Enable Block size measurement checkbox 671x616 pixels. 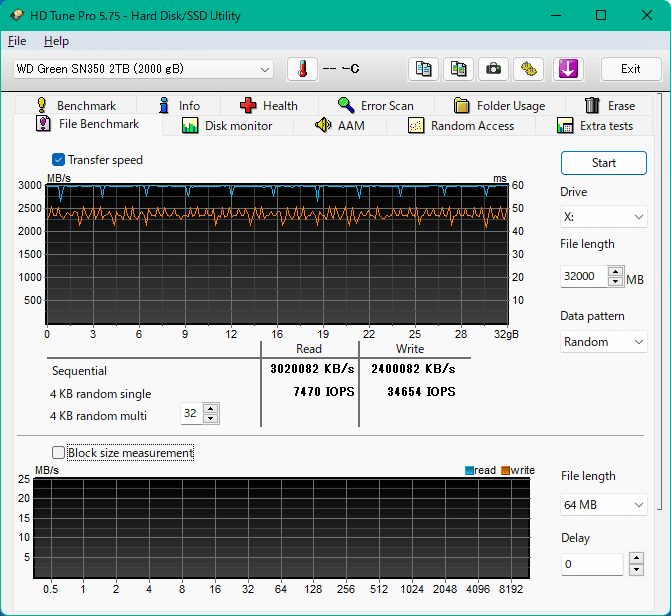[59, 453]
